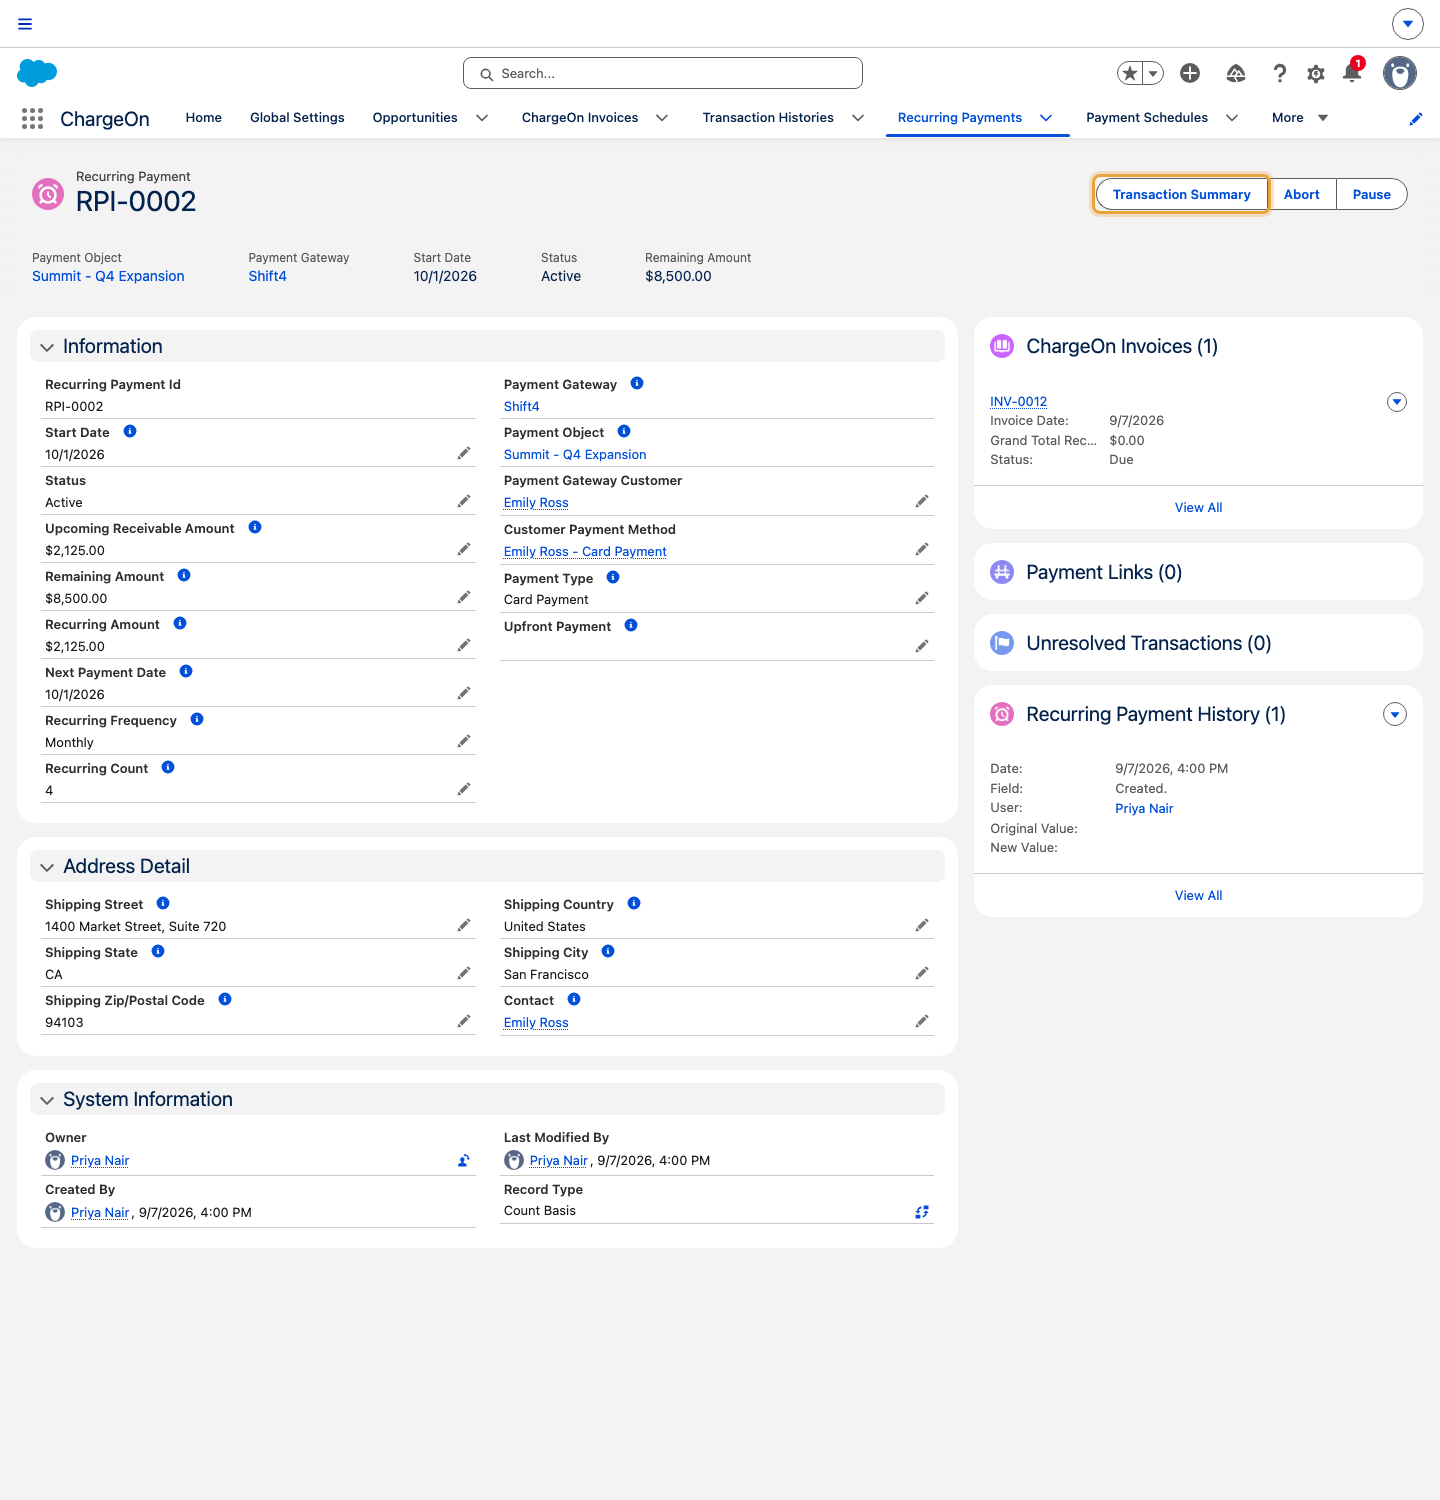Edit the Recurring Count pencil icon
This screenshot has width=1440, height=1500.
[464, 789]
